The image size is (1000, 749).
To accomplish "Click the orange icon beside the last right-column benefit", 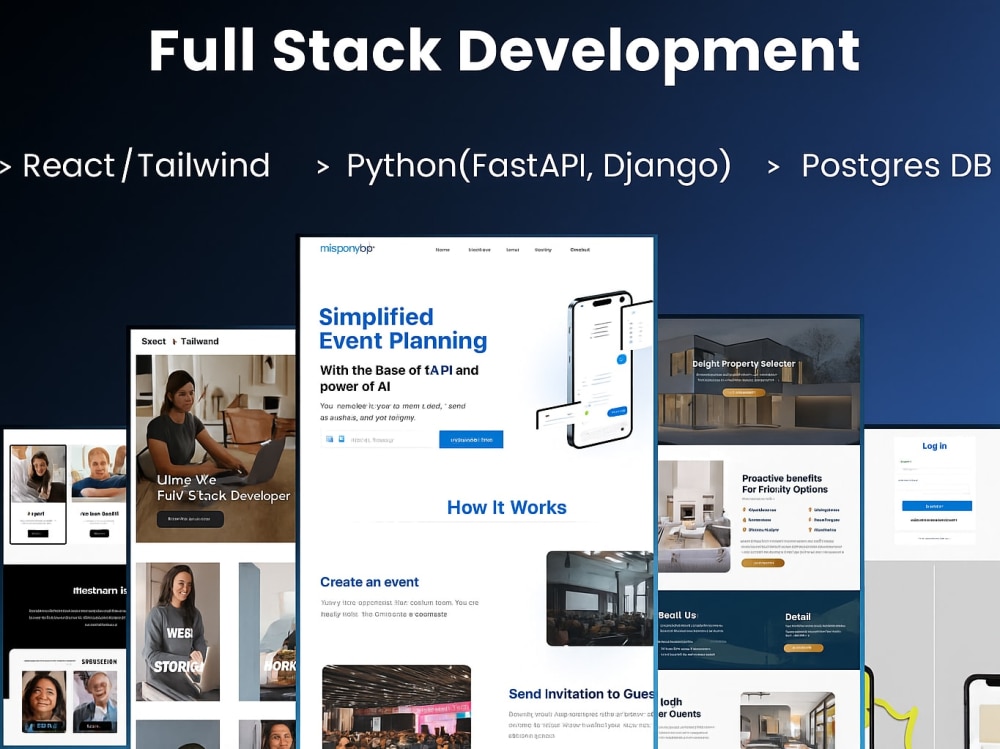I will coord(810,529).
